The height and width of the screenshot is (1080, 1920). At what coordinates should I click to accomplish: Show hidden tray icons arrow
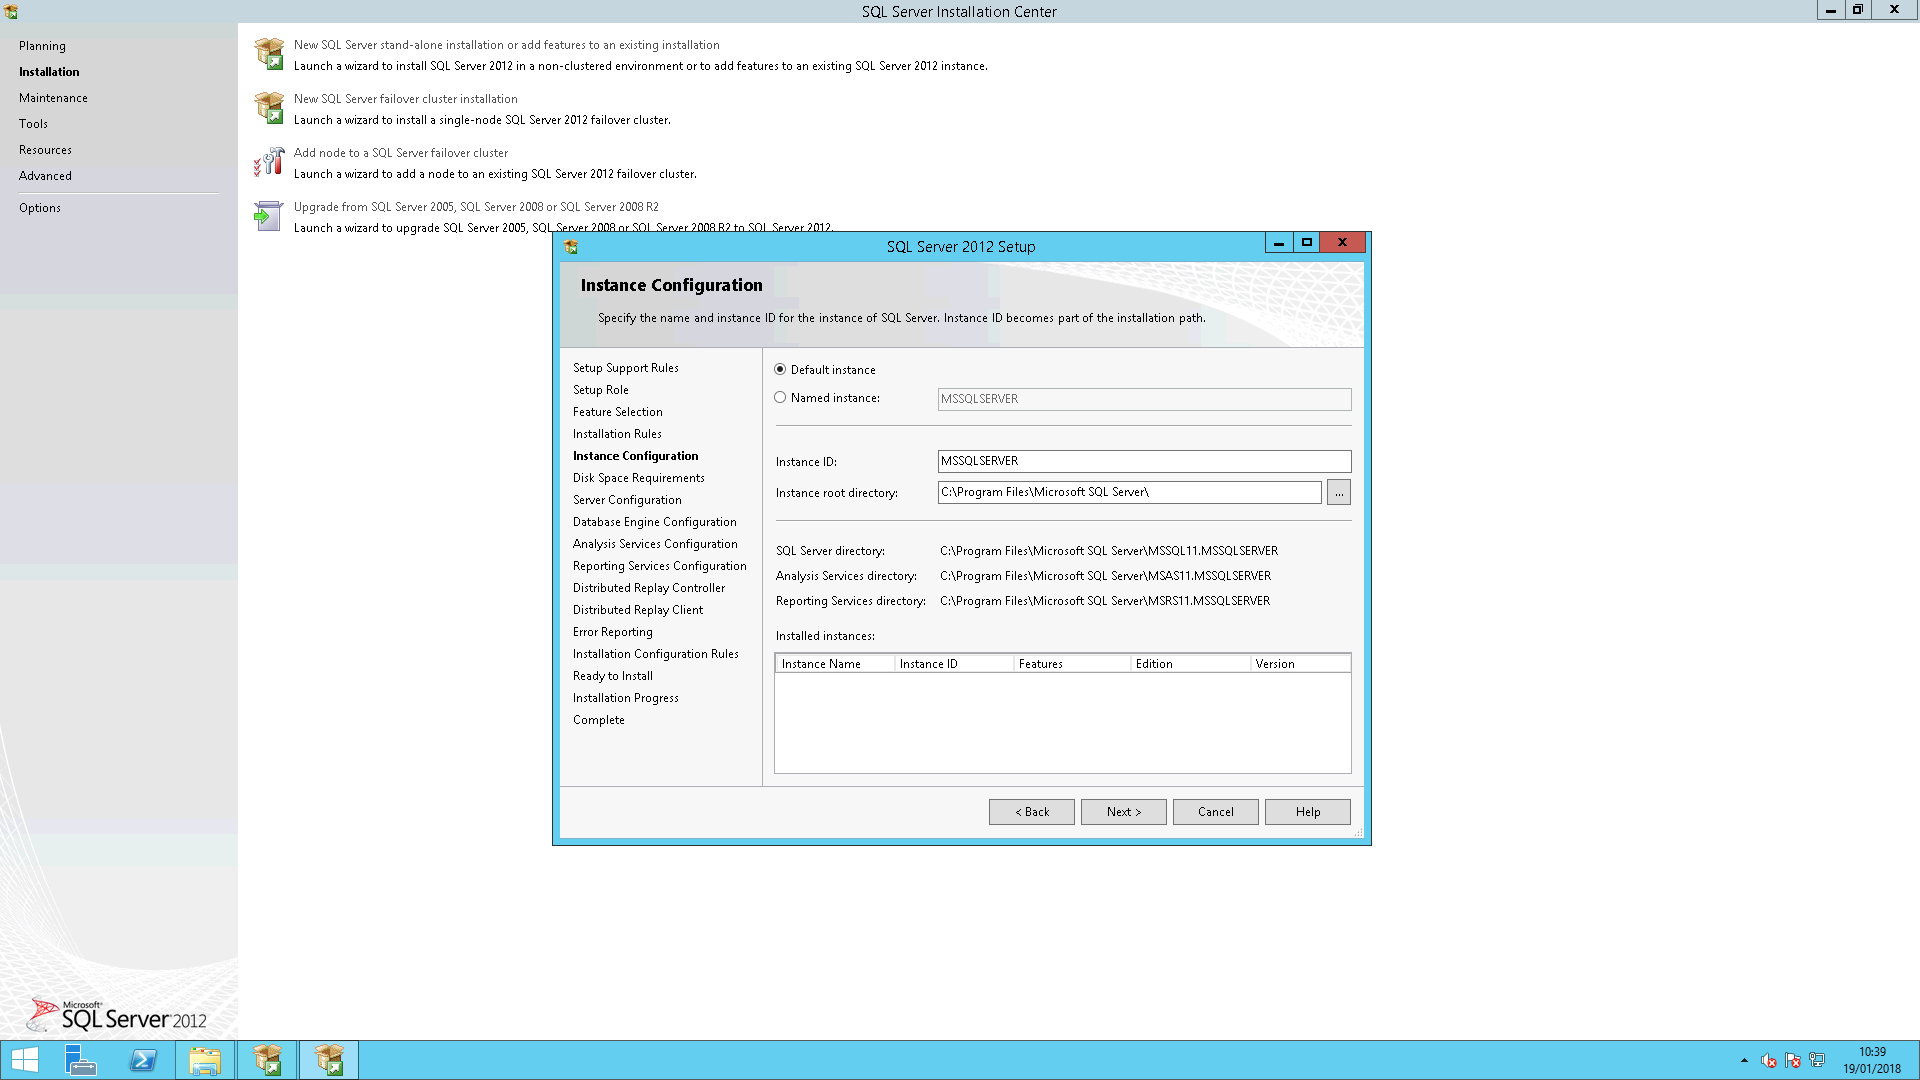(x=1744, y=1060)
